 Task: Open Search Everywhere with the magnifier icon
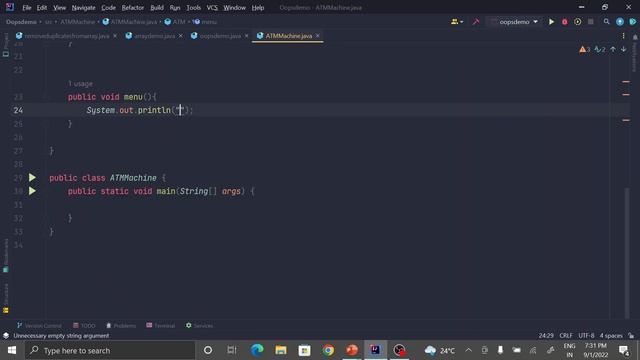click(x=607, y=22)
